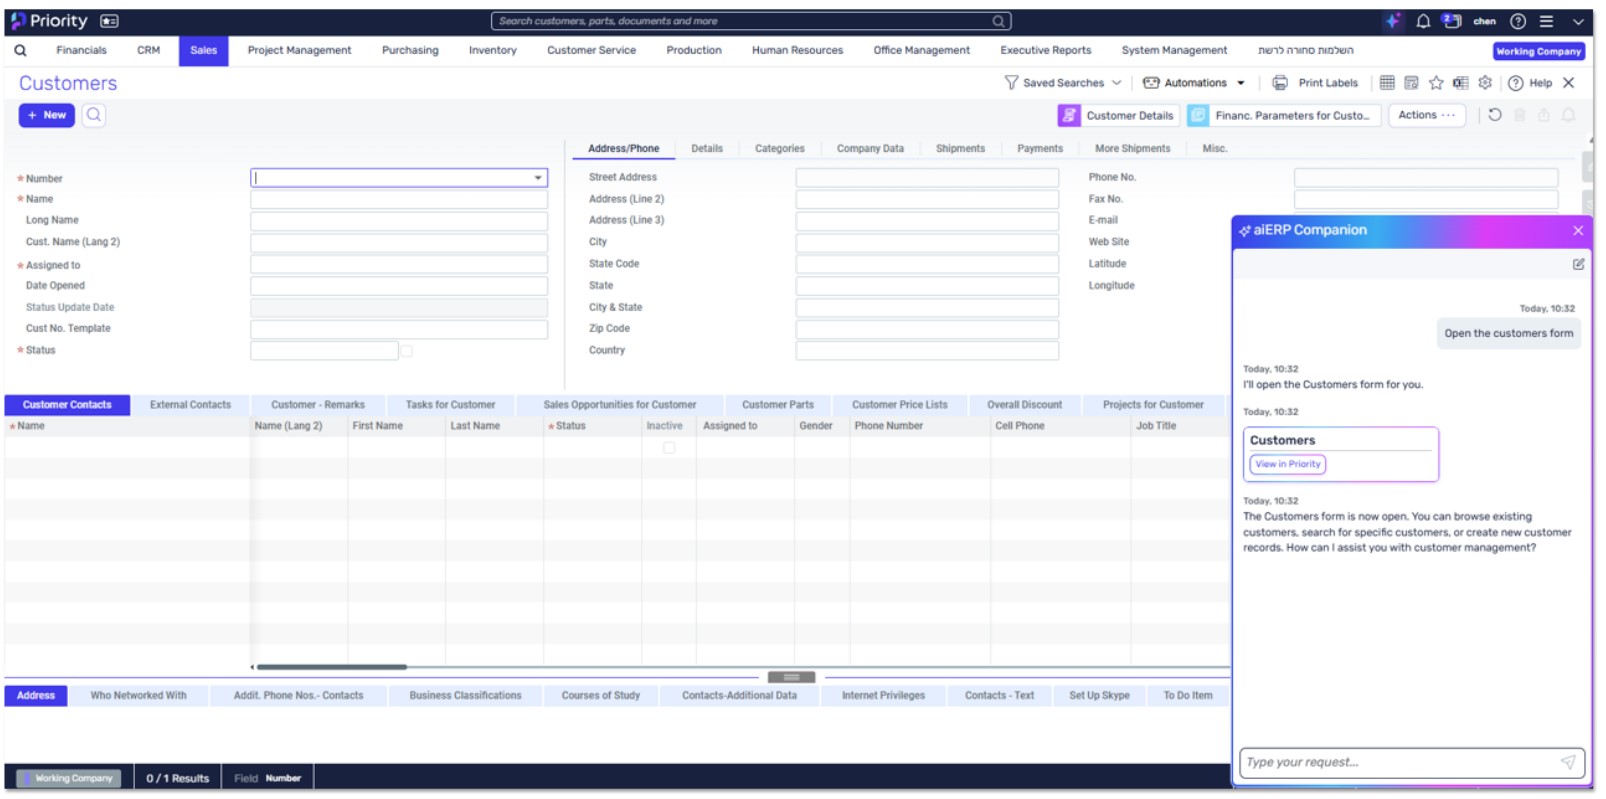Open the Who Networked With tab
The image size is (1606, 799).
tap(138, 696)
